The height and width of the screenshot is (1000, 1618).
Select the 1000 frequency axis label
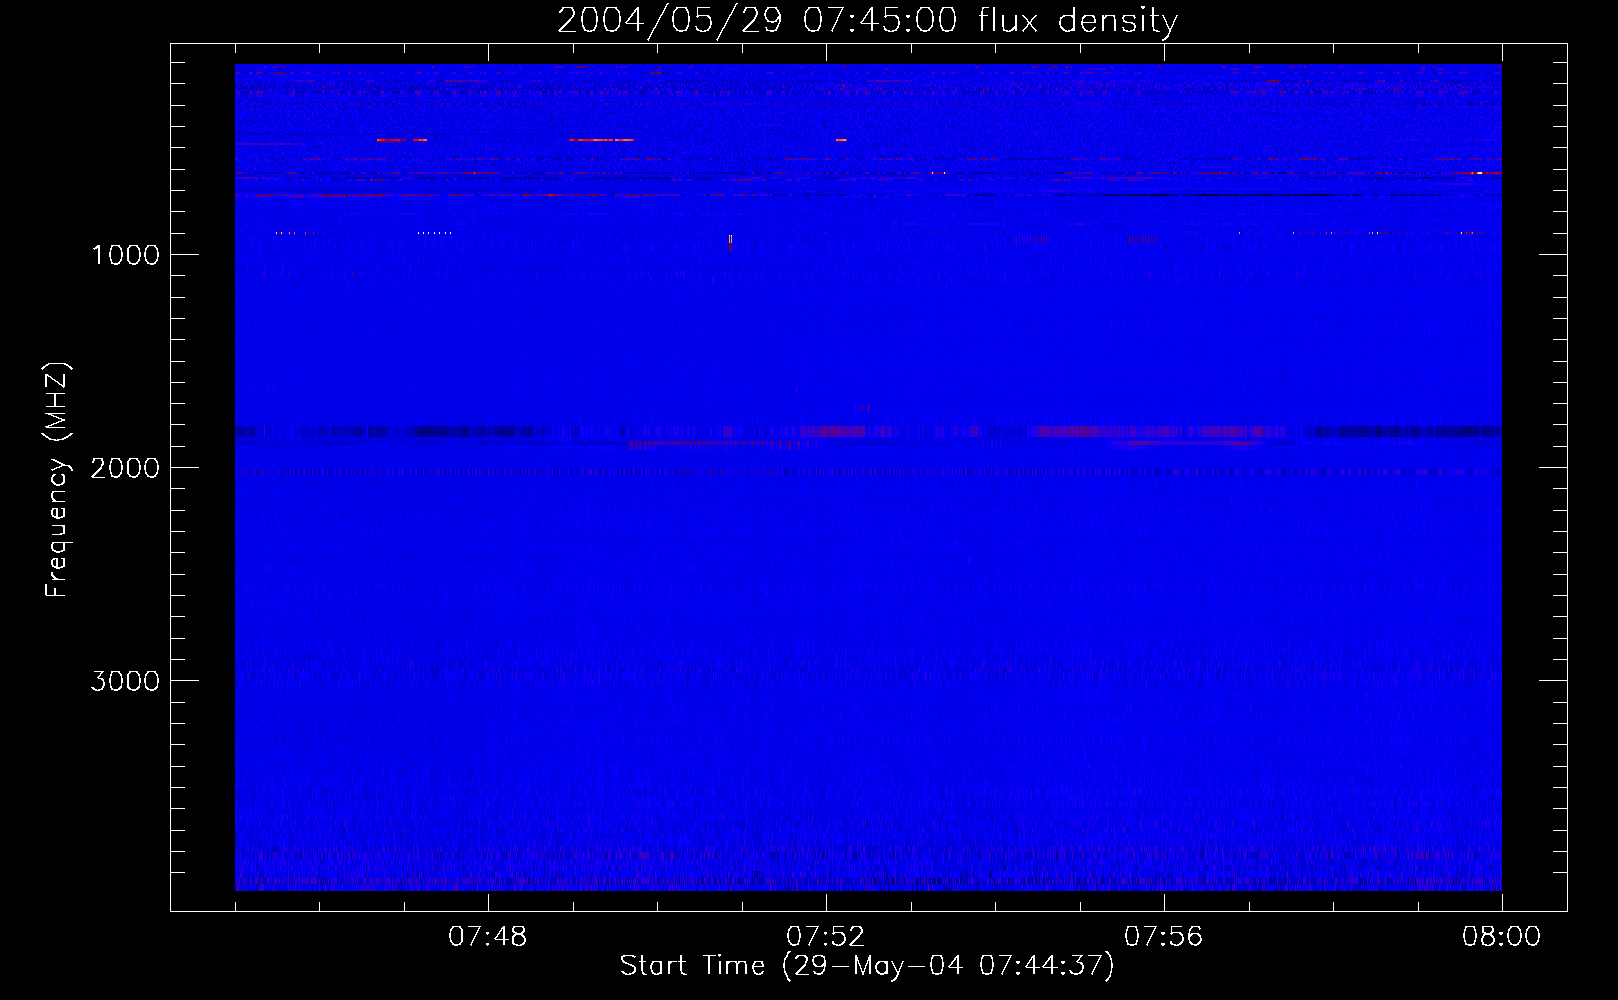point(125,255)
